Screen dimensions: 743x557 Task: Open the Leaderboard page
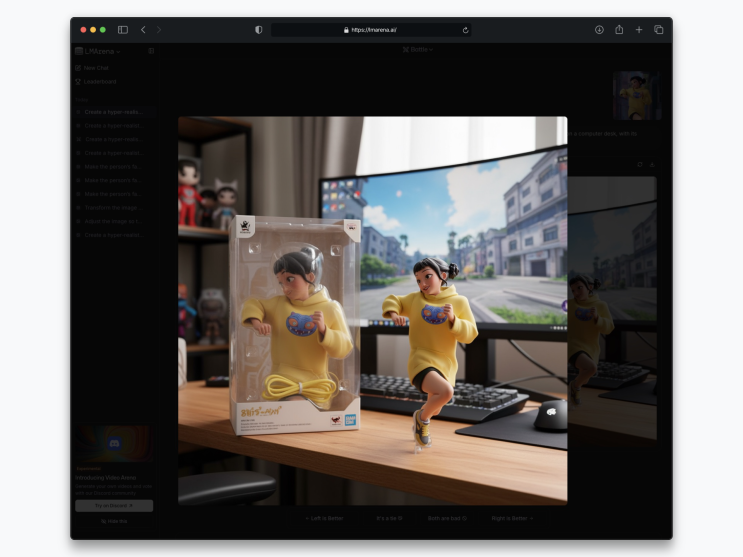coord(96,82)
